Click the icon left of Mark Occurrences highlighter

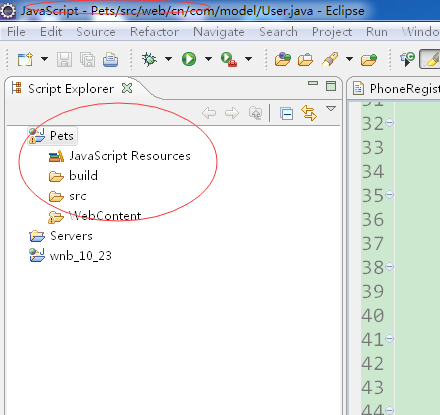click(x=407, y=59)
